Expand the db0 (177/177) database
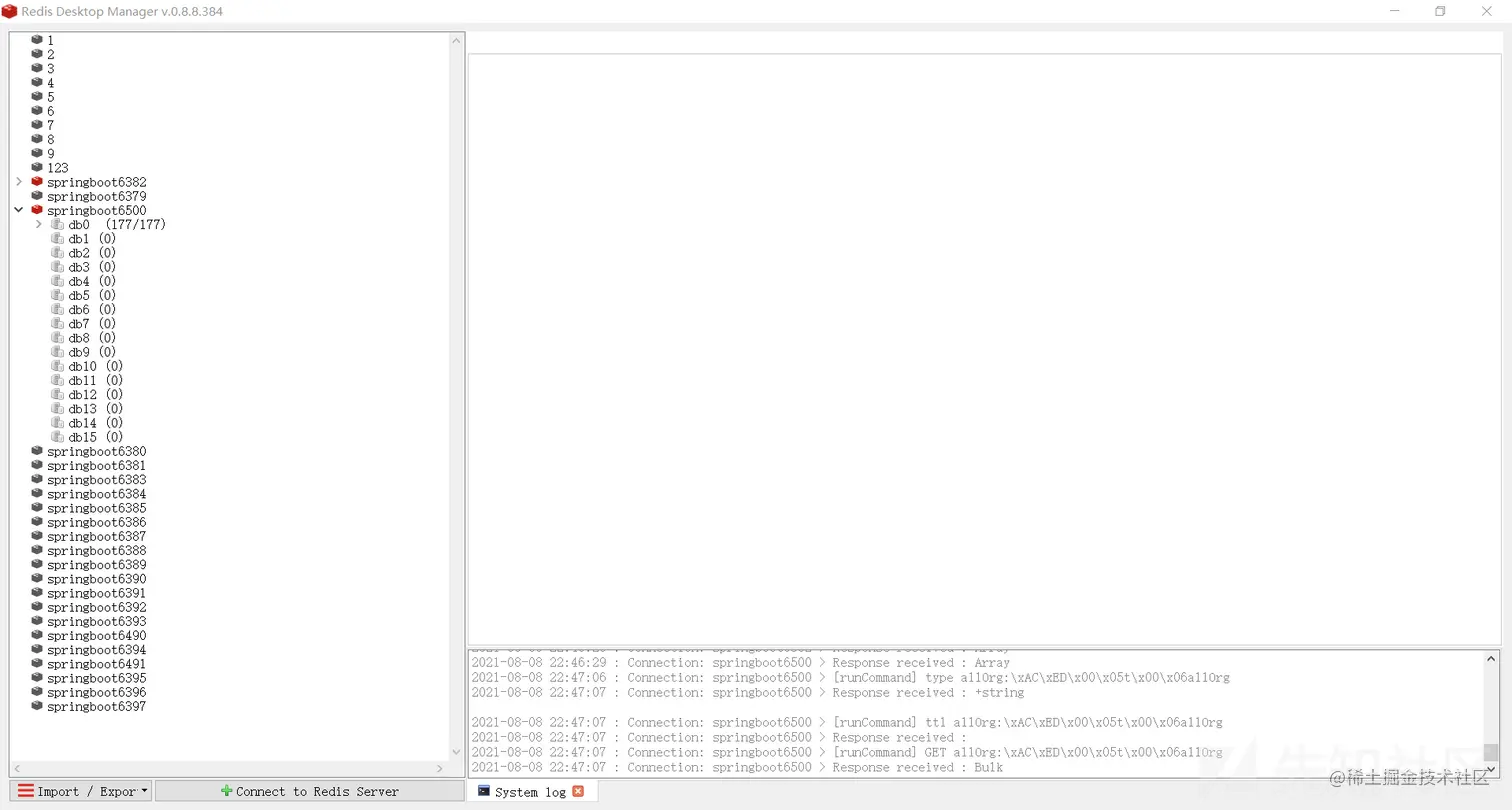Viewport: 1512px width, 810px height. pos(38,224)
